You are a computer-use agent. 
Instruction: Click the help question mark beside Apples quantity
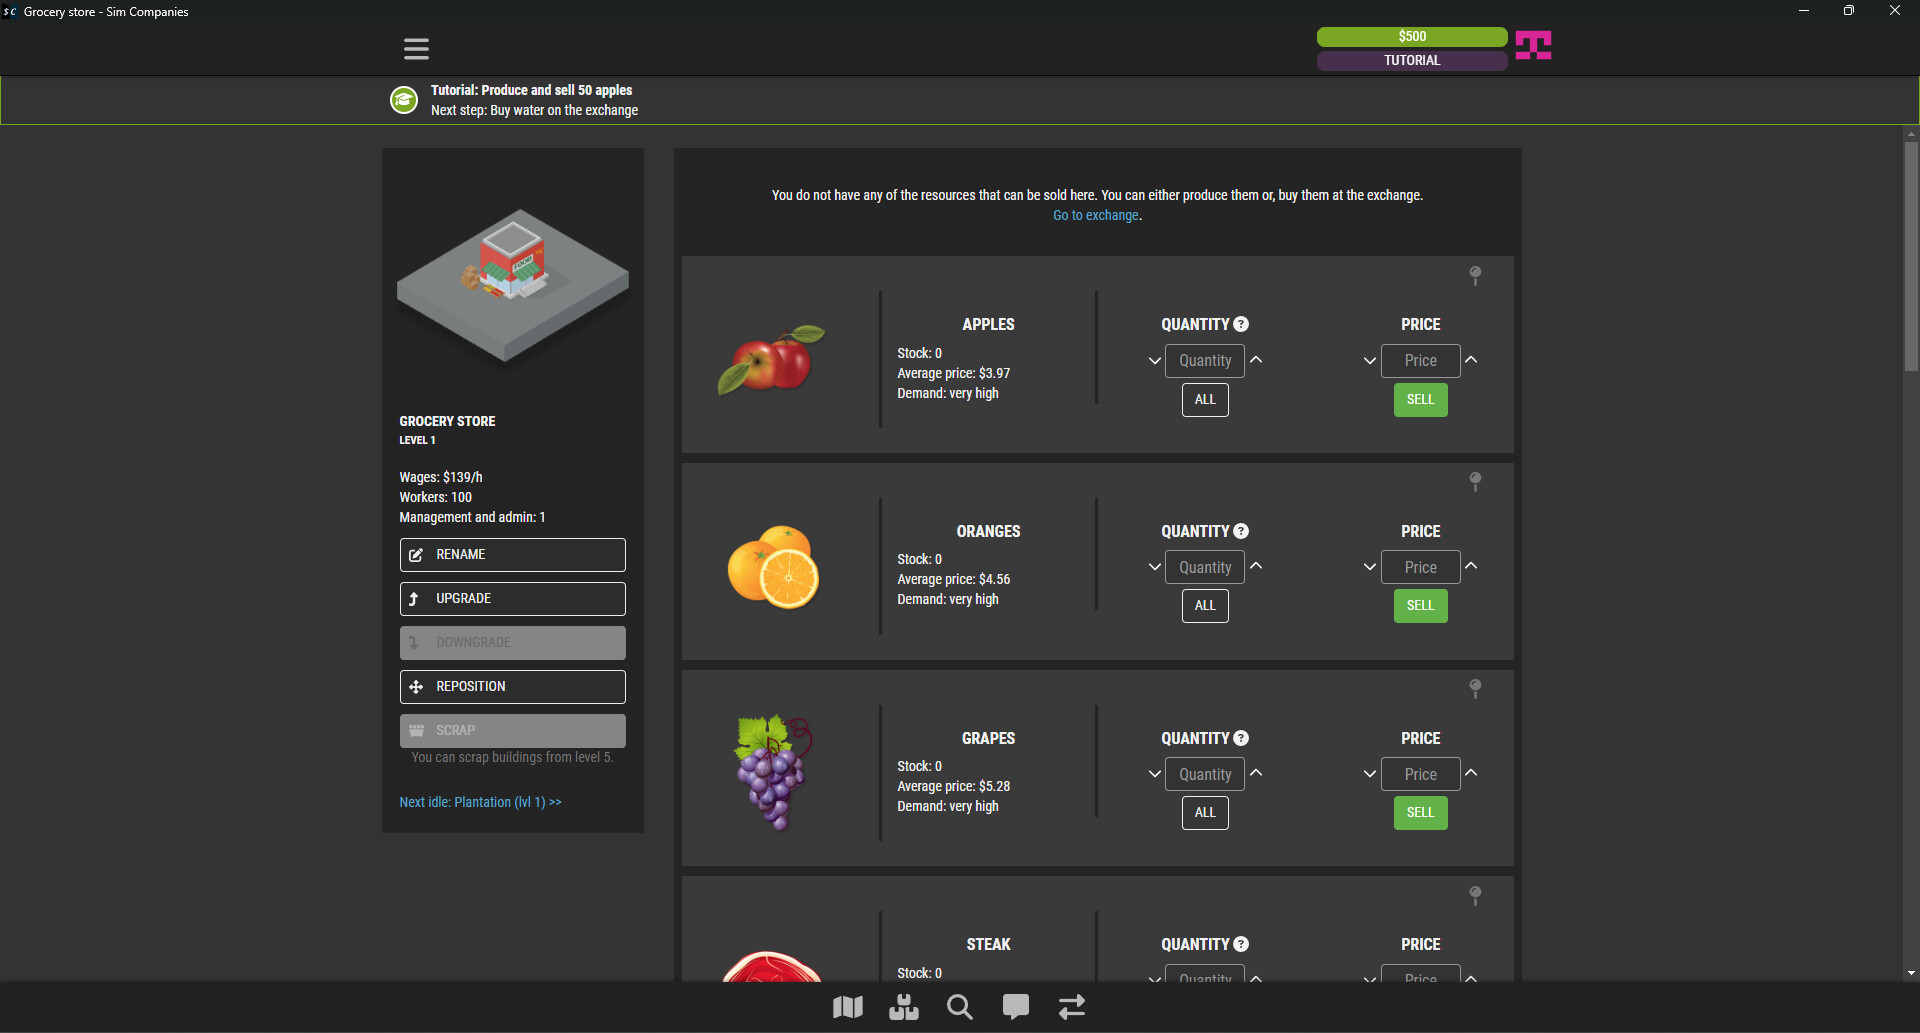(1241, 323)
